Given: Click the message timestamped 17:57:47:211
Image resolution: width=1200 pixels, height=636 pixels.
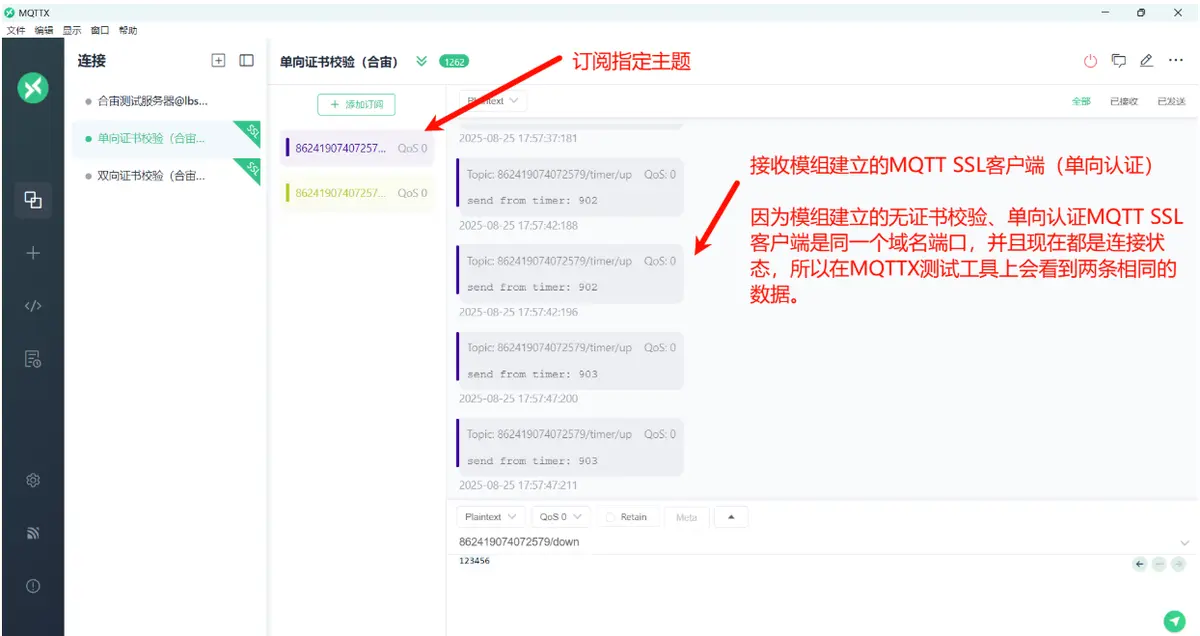Looking at the screenshot, I should pyautogui.click(x=570, y=447).
